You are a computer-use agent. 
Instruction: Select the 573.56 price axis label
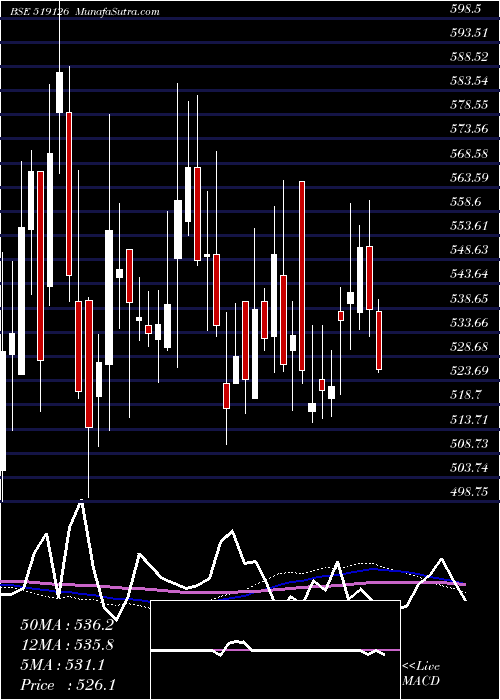[x=468, y=129]
